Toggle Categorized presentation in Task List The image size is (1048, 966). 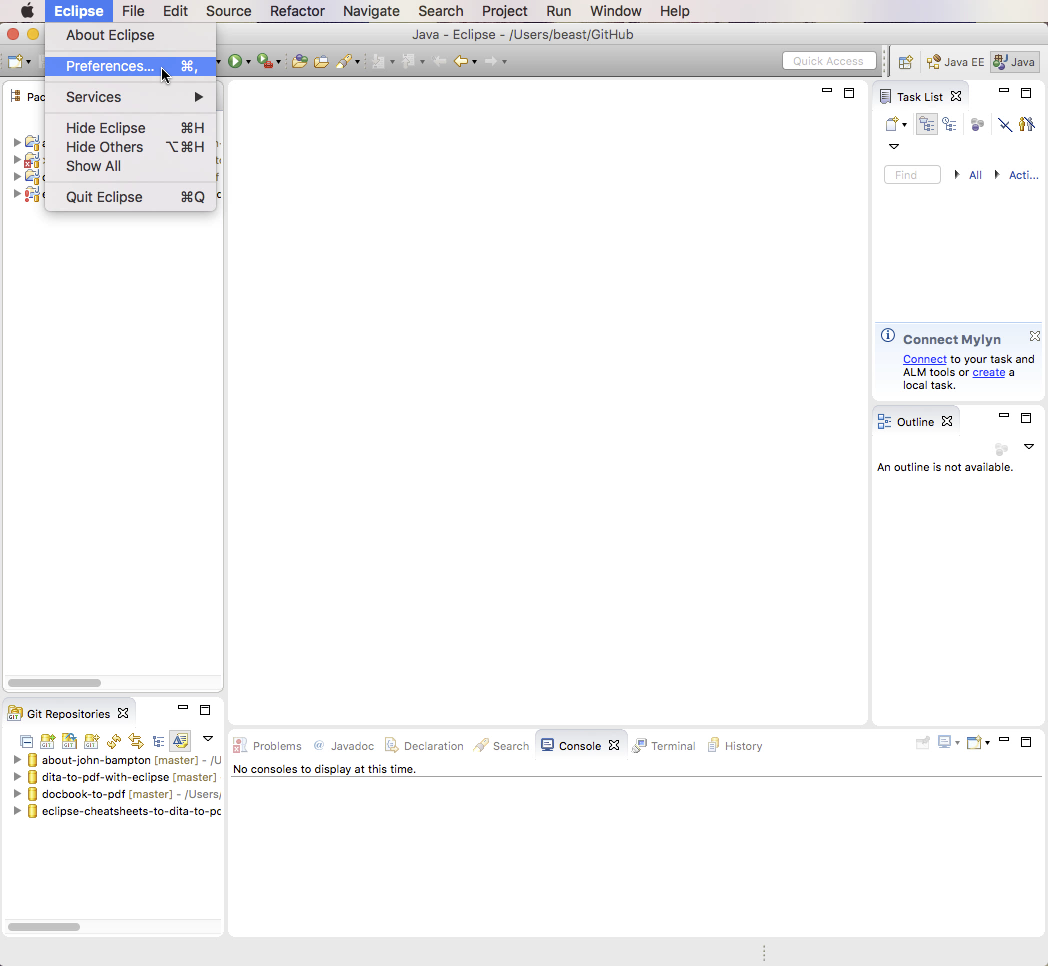click(926, 124)
